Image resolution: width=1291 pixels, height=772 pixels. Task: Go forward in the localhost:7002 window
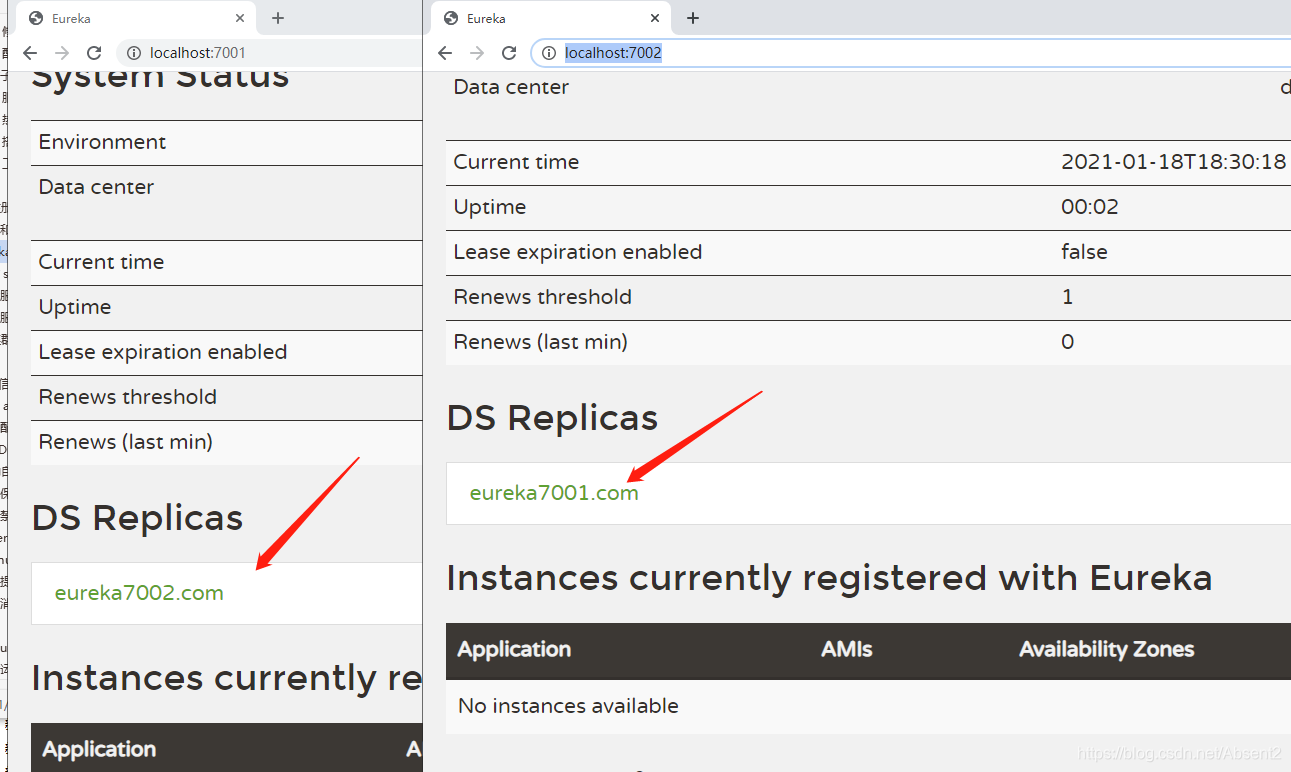point(477,53)
